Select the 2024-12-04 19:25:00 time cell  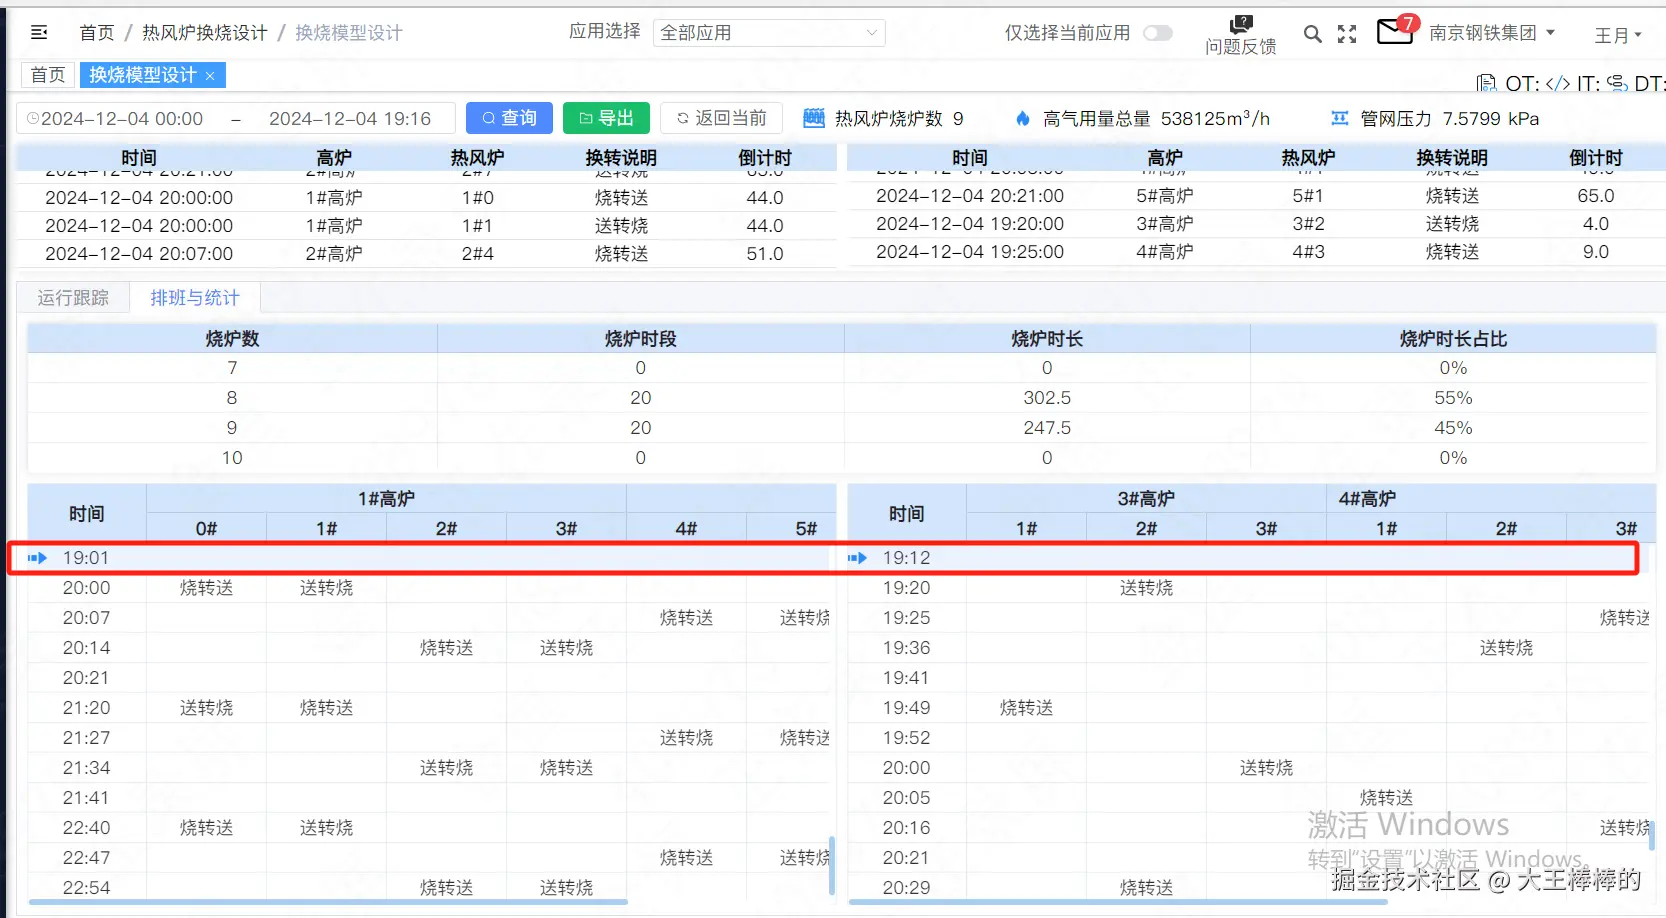(x=970, y=252)
